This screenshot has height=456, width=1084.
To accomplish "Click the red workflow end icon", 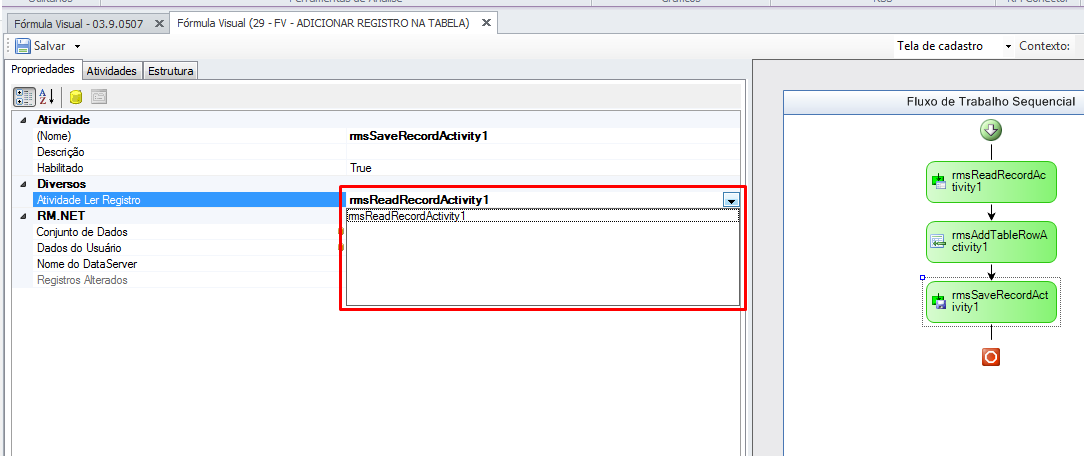I will tap(991, 357).
